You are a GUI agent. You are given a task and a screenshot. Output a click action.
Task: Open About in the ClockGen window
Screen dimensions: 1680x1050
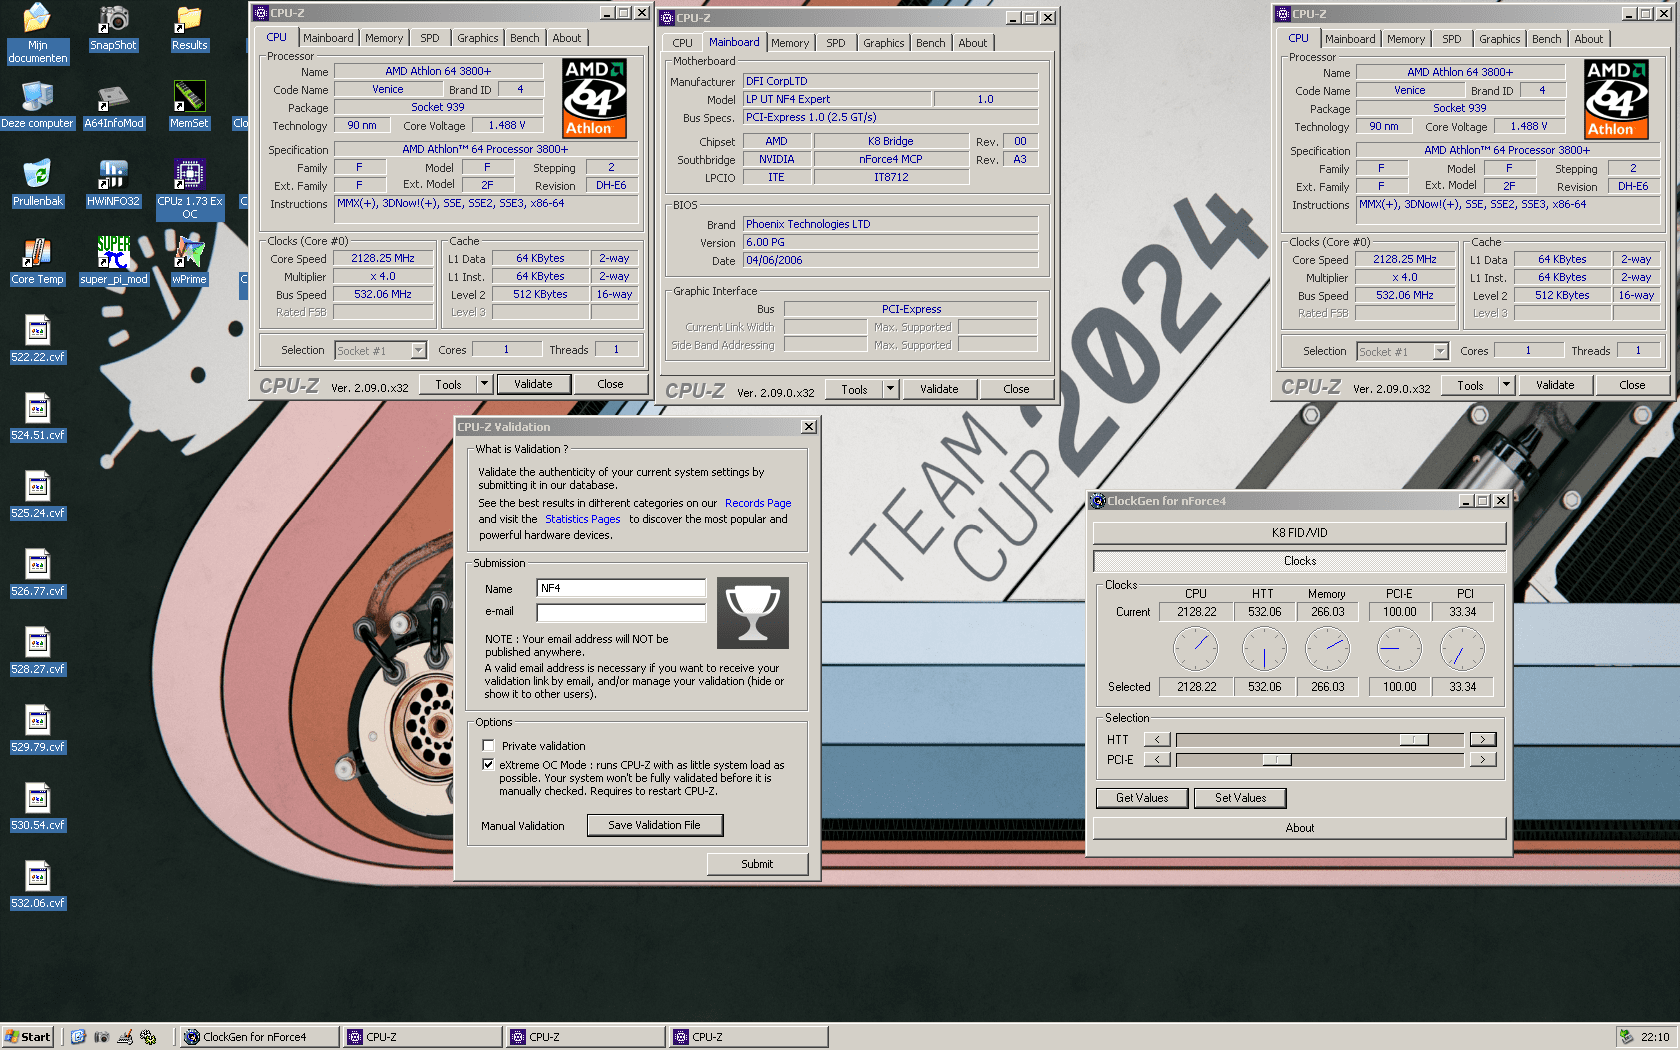(1299, 828)
